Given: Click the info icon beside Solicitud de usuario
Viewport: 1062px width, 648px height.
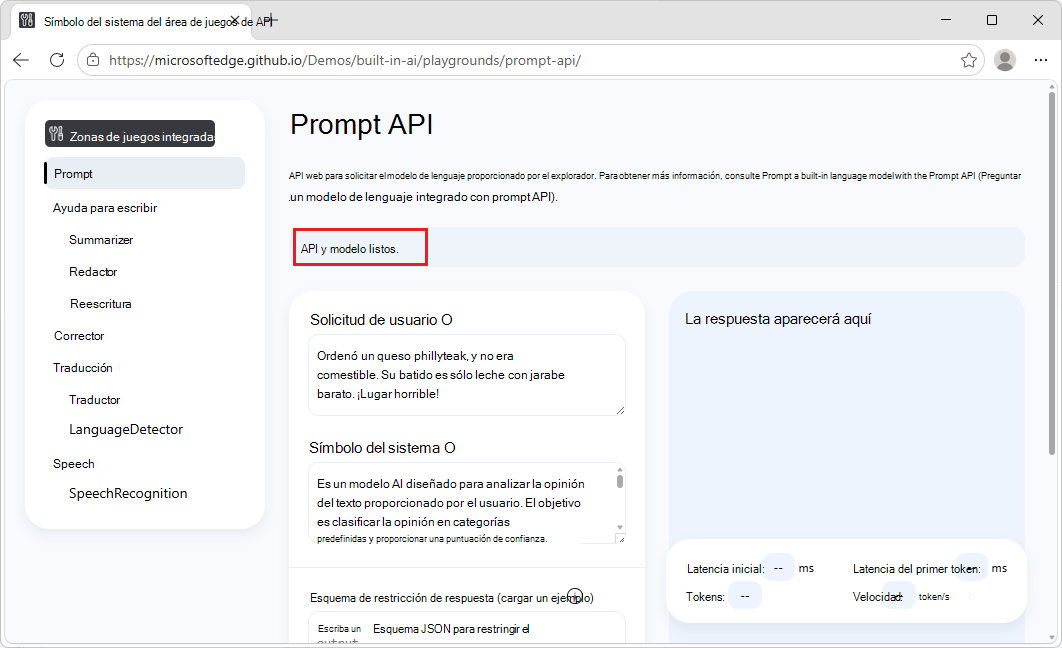Looking at the screenshot, I should coord(447,320).
